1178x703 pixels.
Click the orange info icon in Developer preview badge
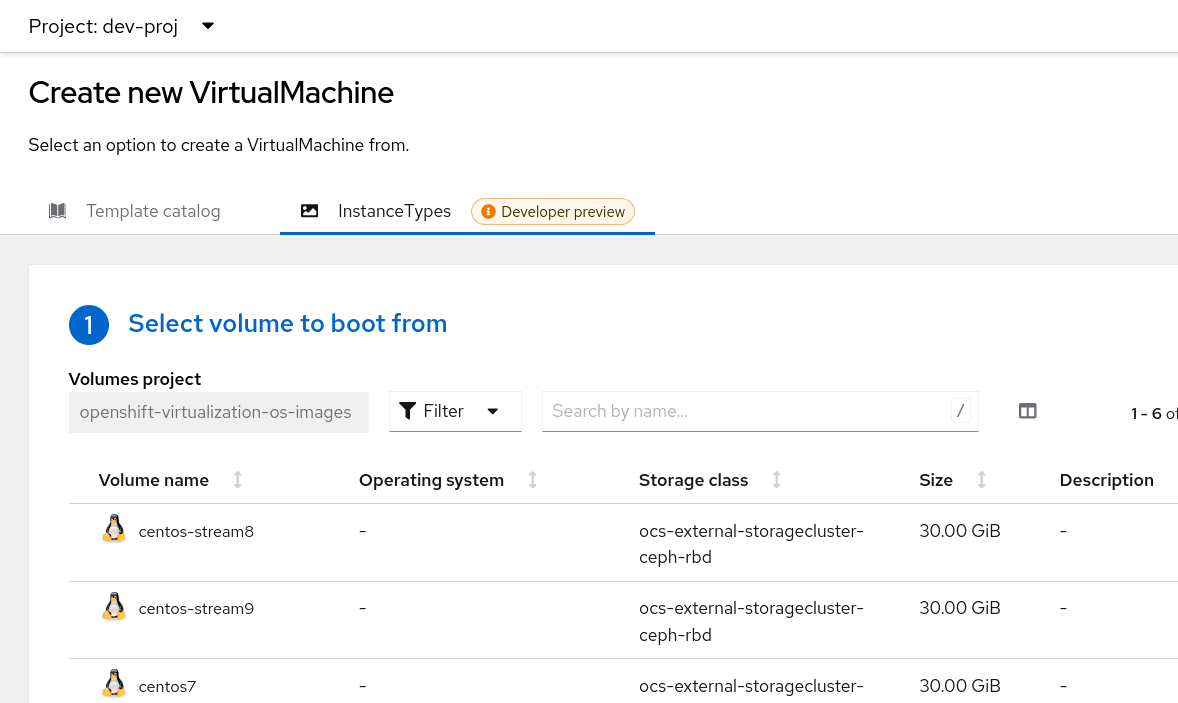488,211
